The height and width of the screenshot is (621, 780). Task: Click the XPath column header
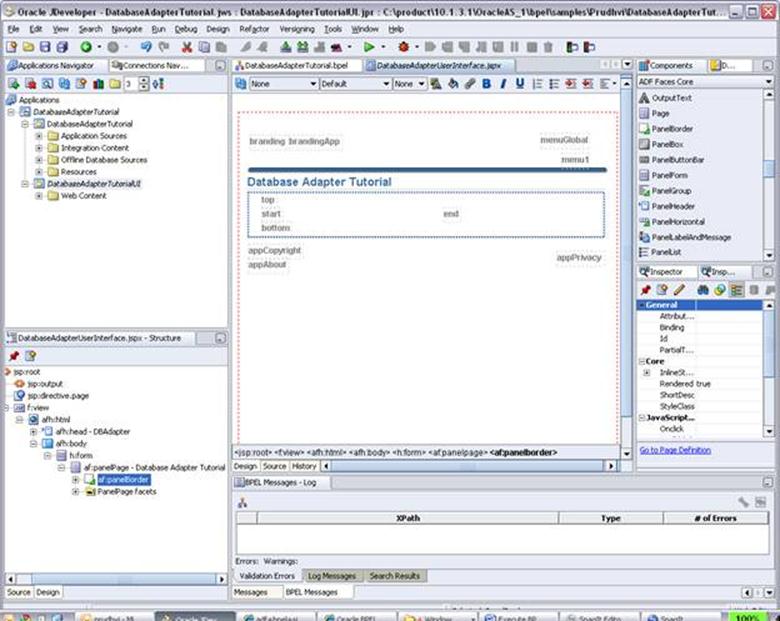(x=408, y=518)
